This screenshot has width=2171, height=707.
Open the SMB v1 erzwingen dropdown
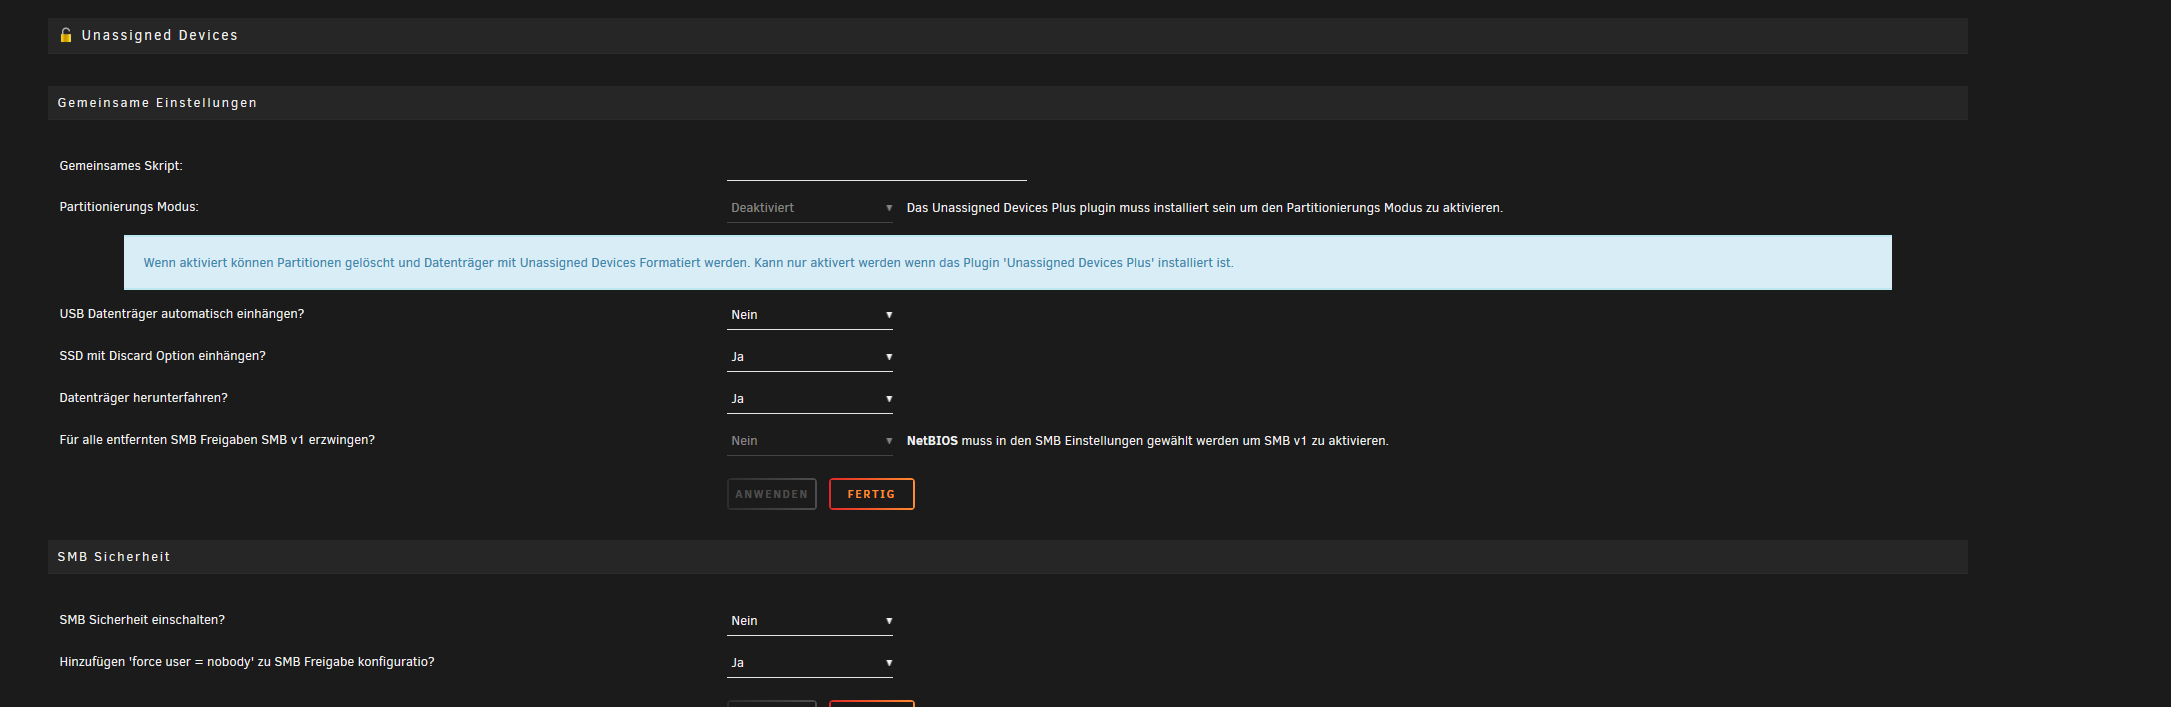[x=810, y=441]
